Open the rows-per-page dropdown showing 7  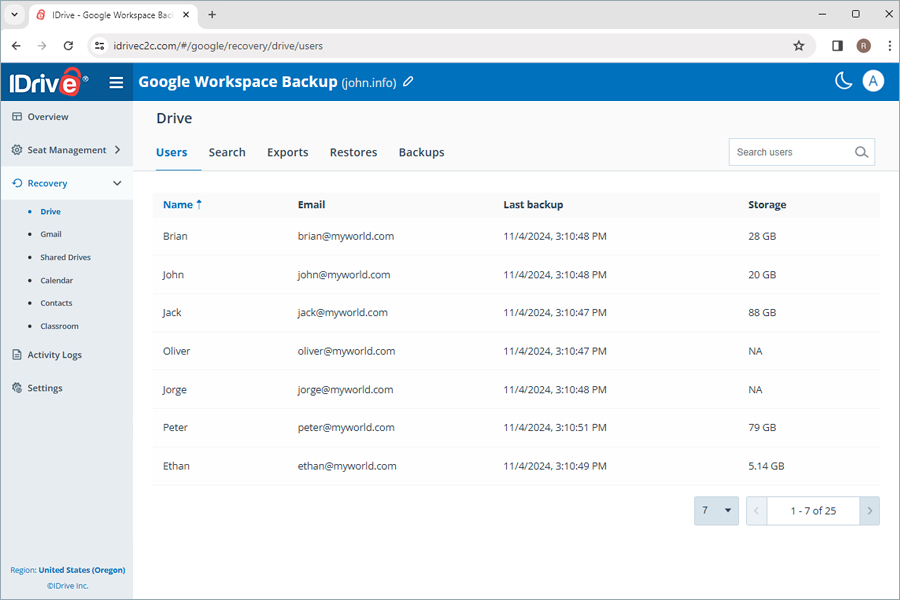716,510
